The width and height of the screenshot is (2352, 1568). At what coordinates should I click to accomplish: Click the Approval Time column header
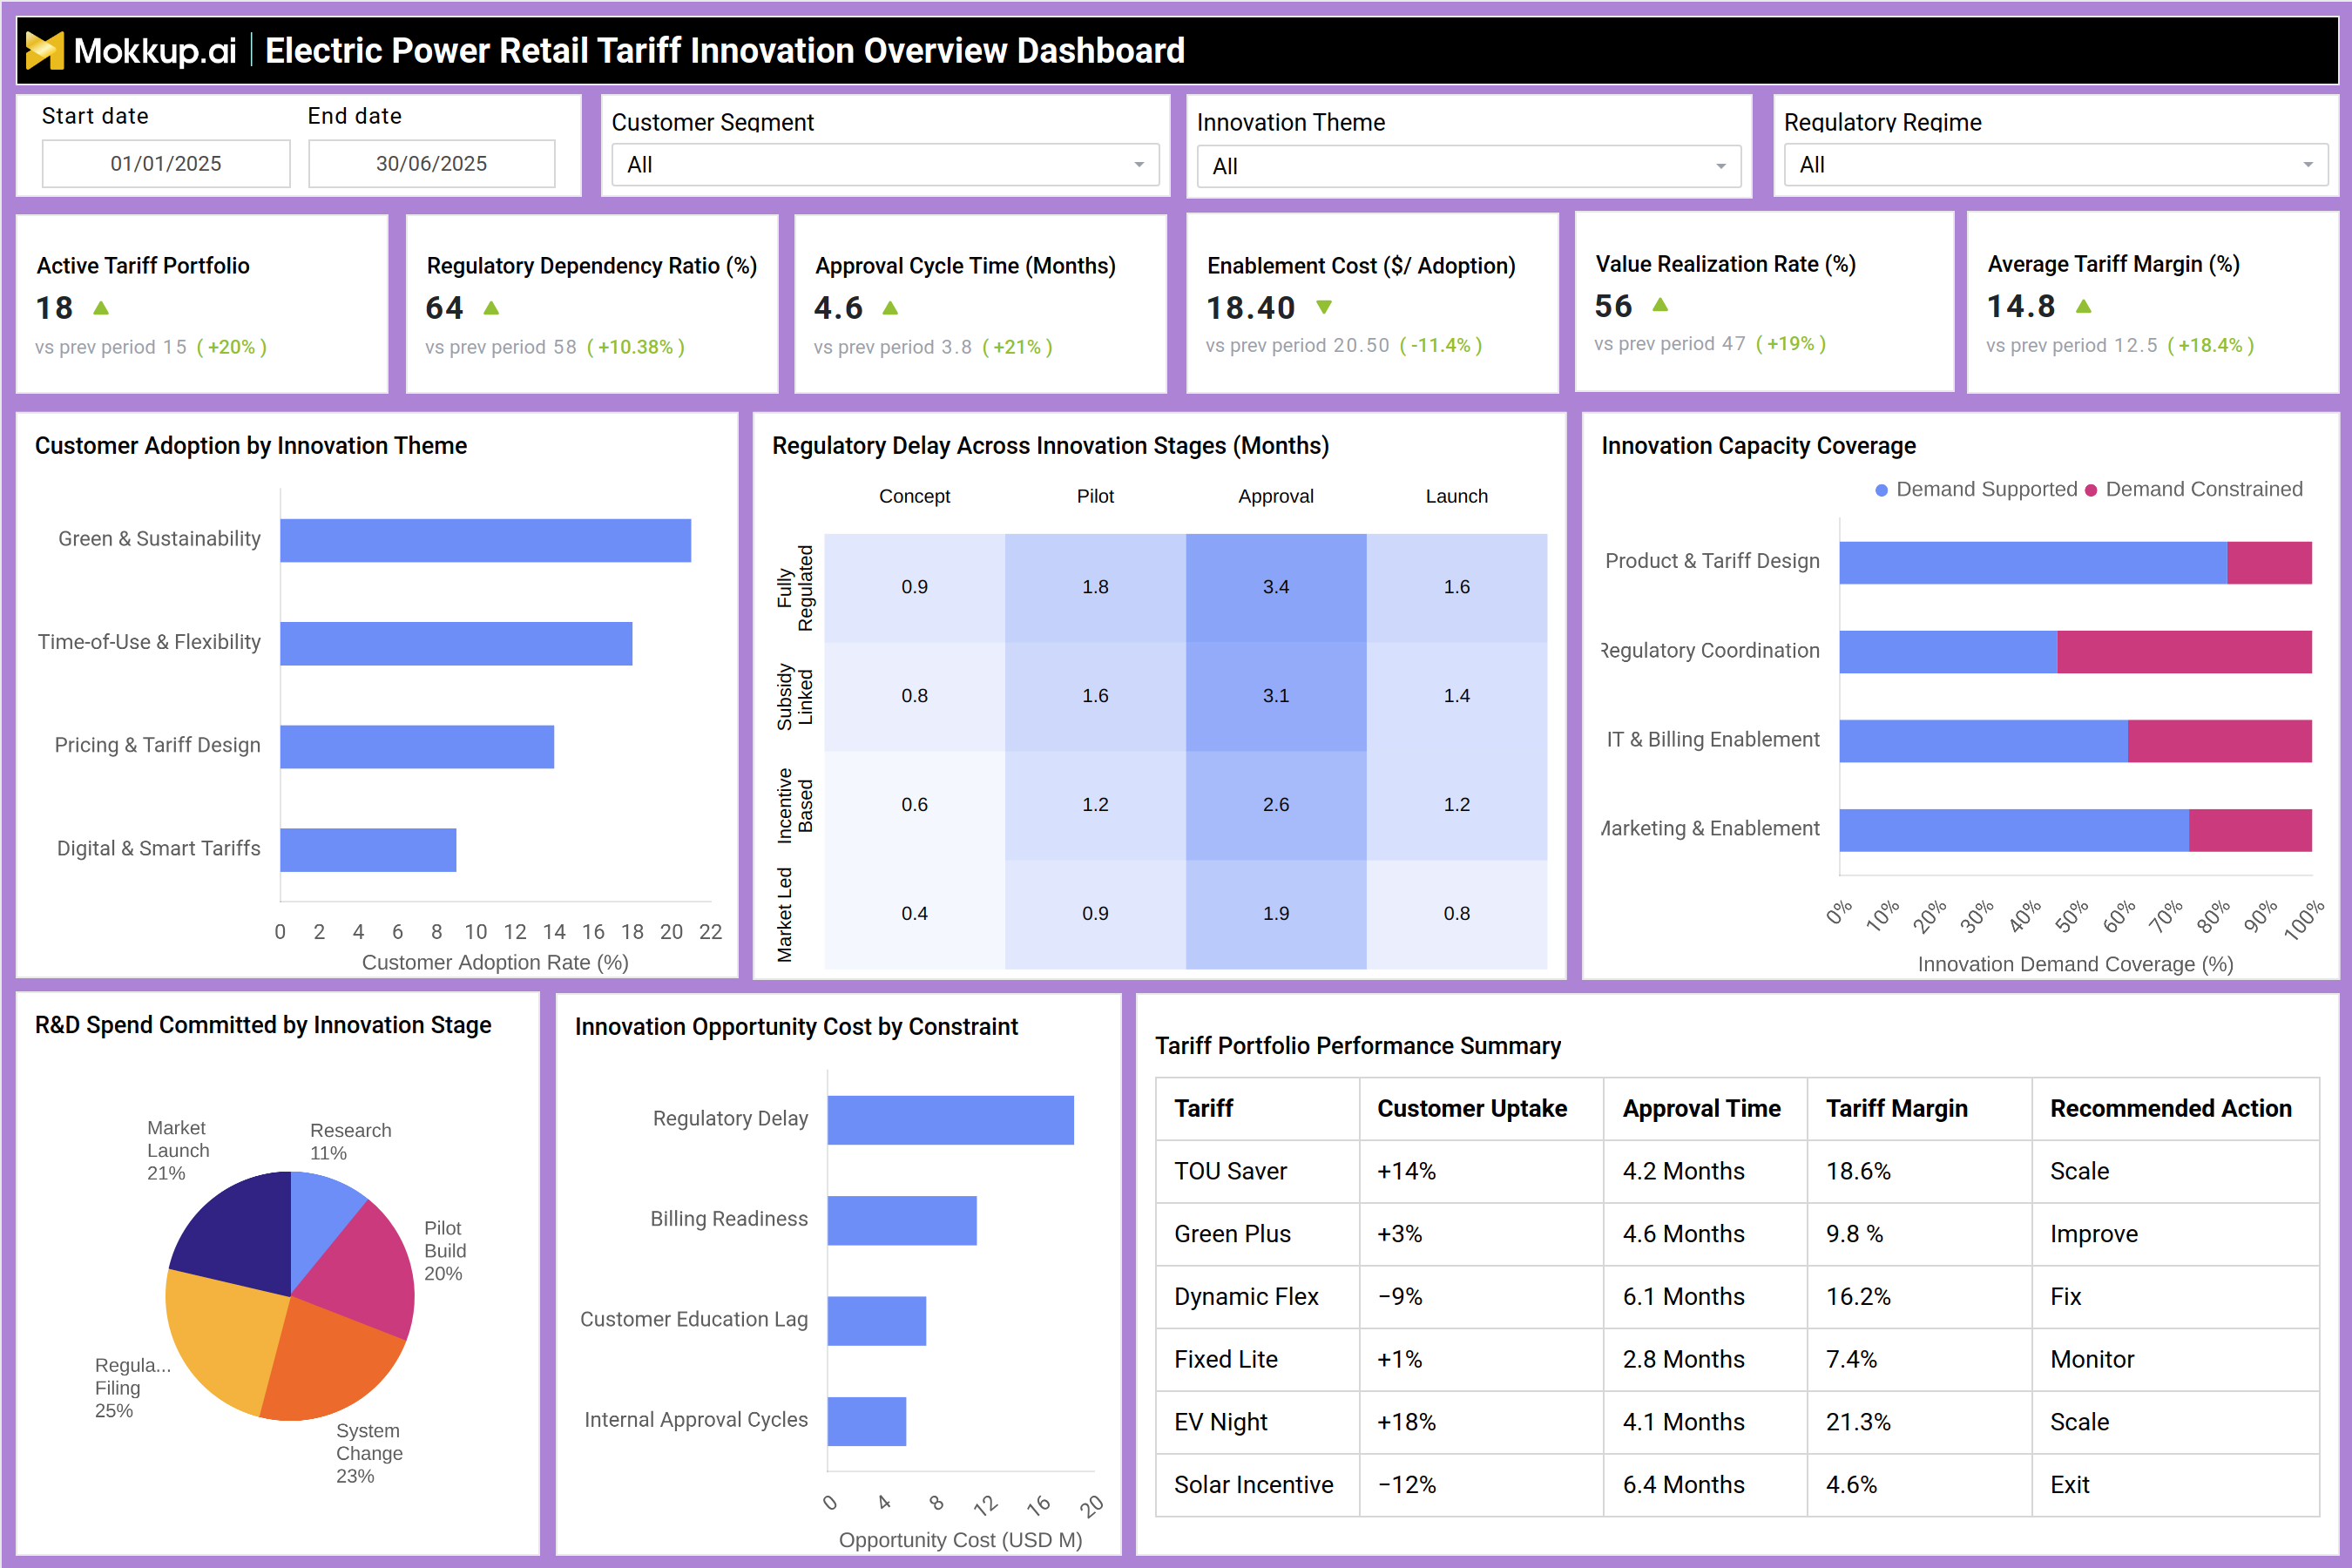click(1701, 1109)
